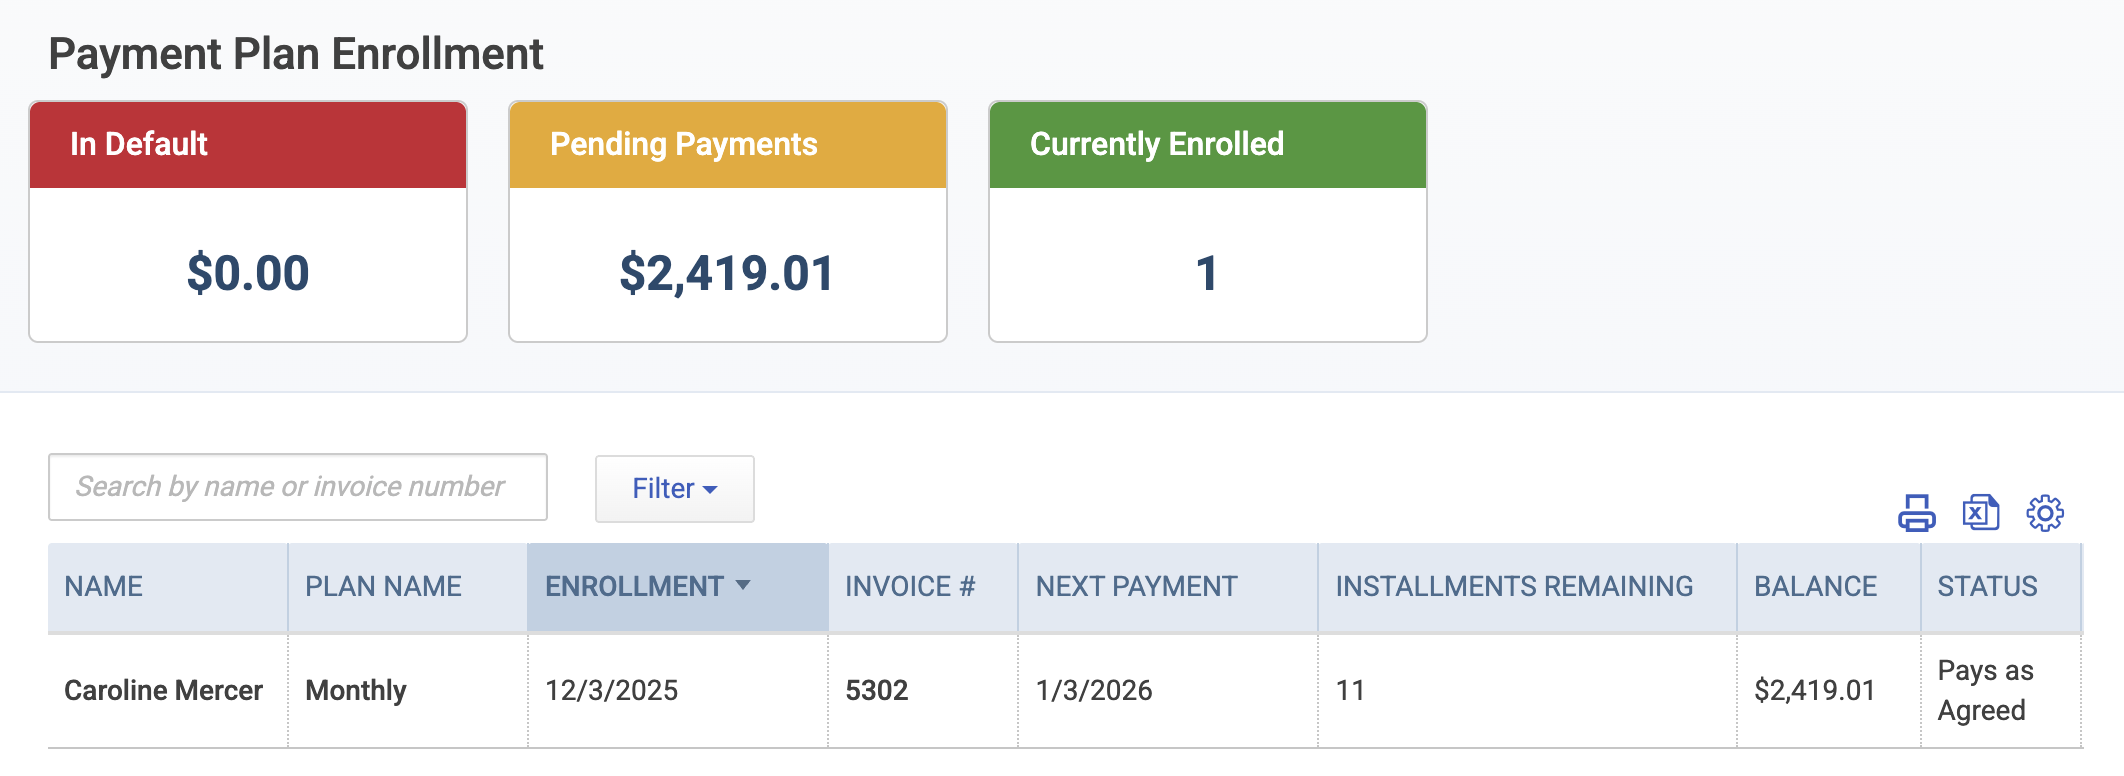The width and height of the screenshot is (2124, 776).
Task: Toggle Enrollment column sort arrow
Action: point(743,586)
